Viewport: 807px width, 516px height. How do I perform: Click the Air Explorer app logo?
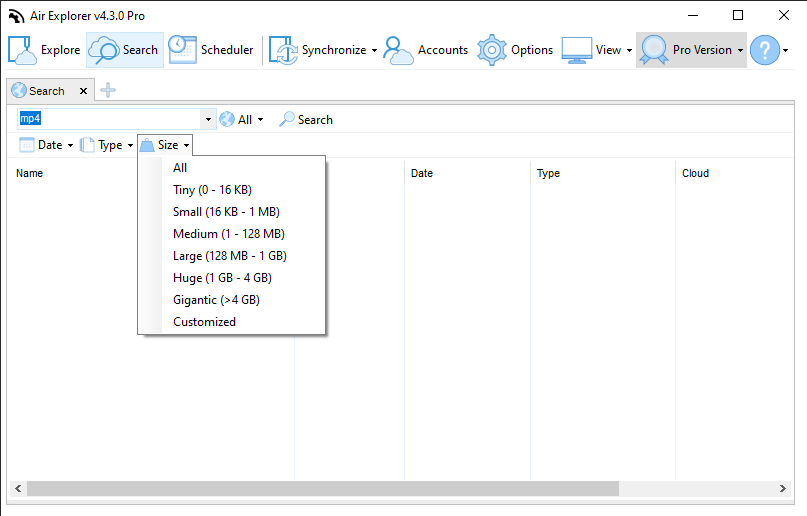16,16
